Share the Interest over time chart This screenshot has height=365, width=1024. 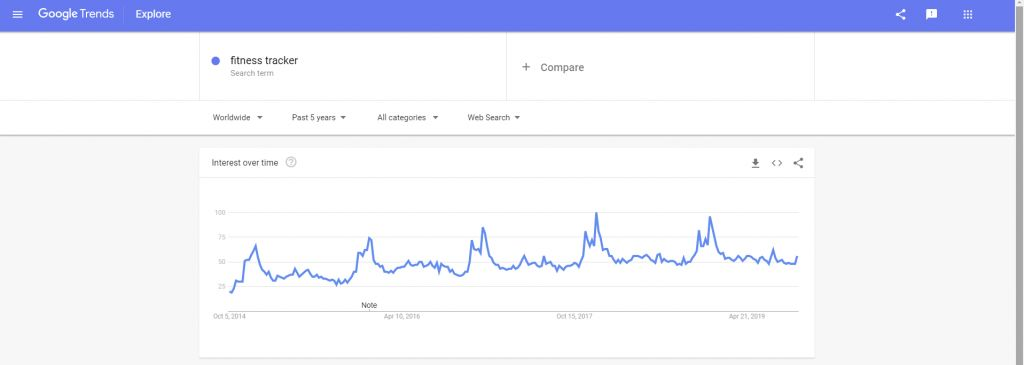(798, 163)
